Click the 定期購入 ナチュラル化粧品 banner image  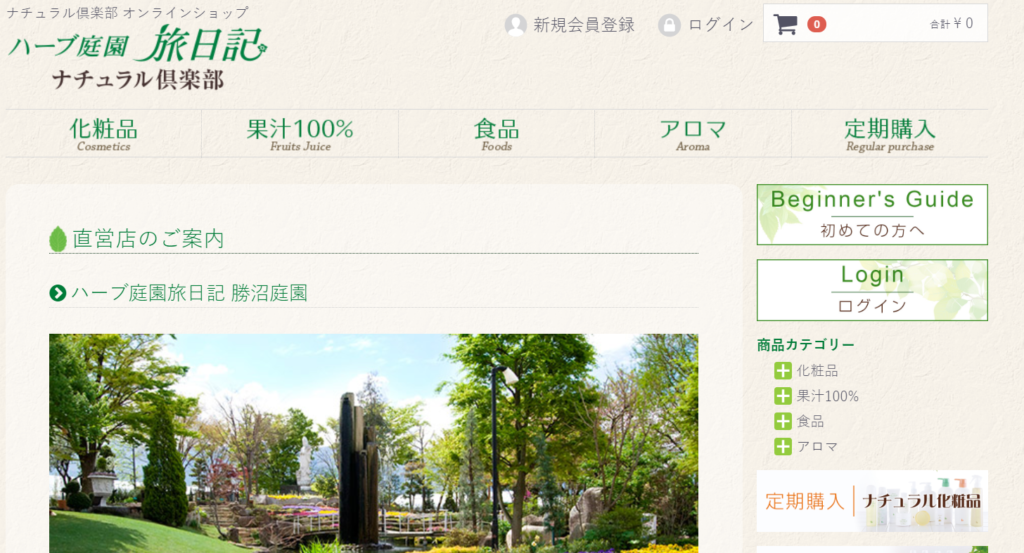pyautogui.click(x=871, y=501)
